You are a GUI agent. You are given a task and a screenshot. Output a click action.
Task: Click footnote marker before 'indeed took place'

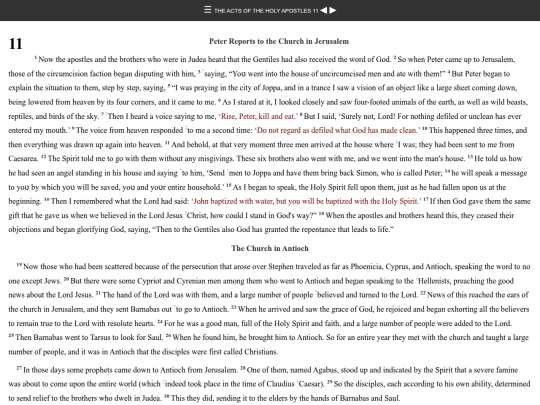click(x=164, y=382)
